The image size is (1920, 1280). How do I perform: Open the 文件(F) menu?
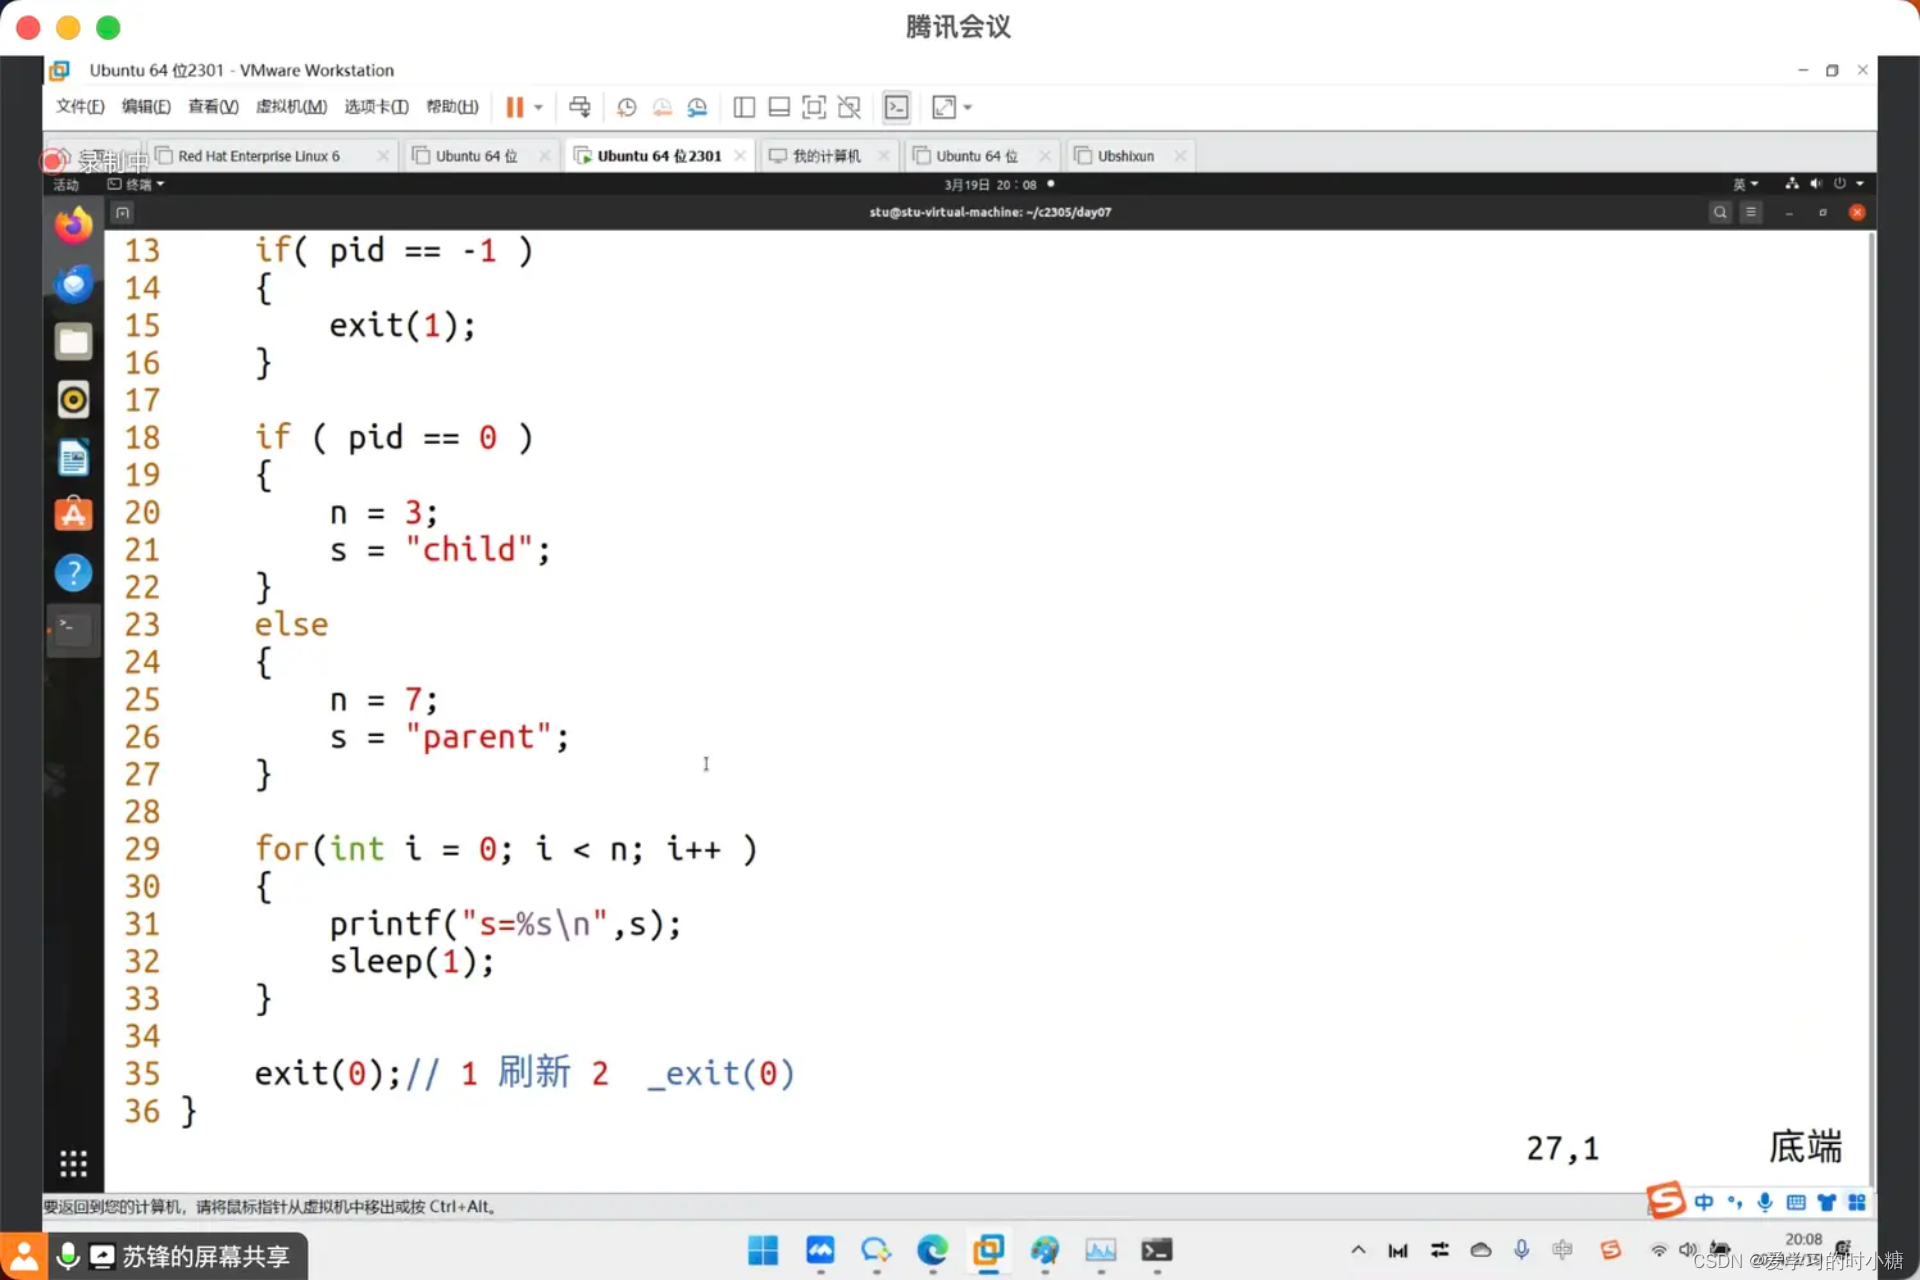pos(80,107)
